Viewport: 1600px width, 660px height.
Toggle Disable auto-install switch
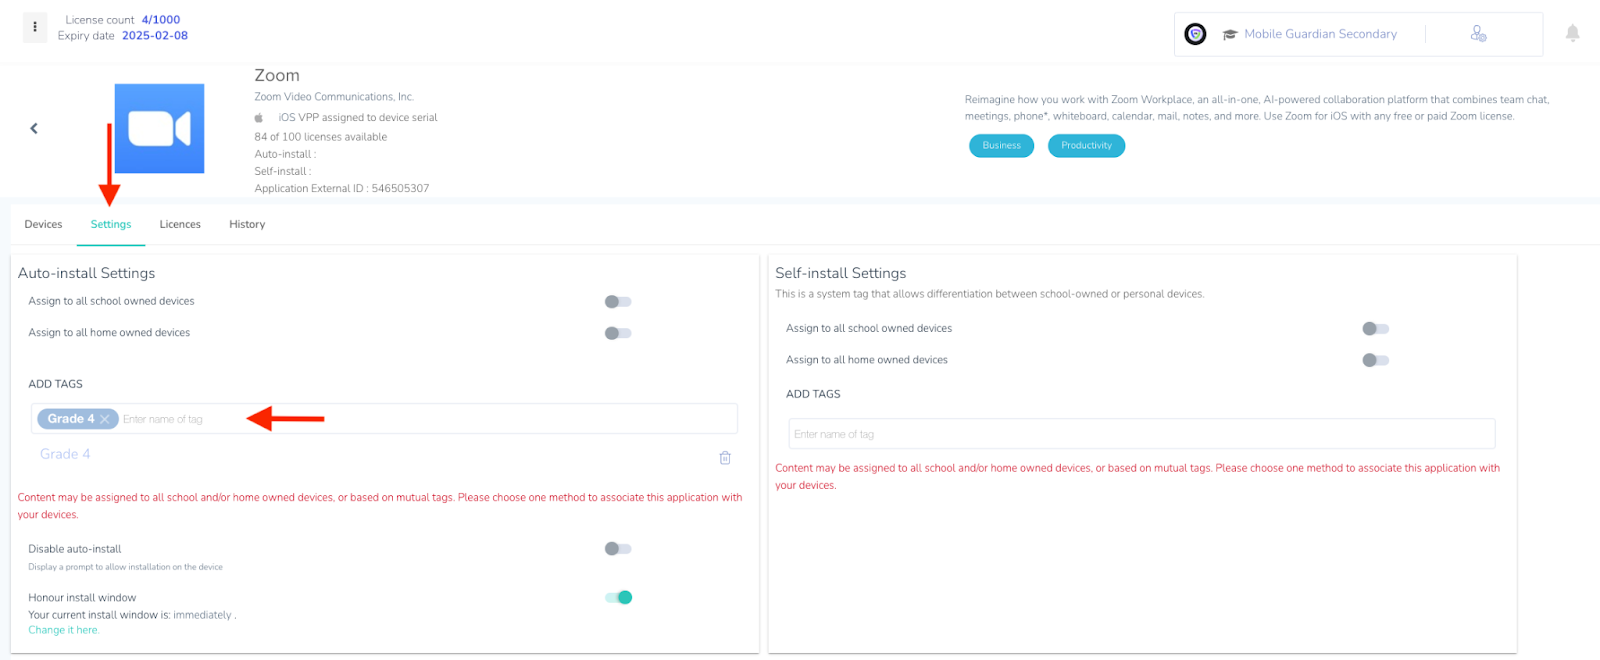click(618, 548)
